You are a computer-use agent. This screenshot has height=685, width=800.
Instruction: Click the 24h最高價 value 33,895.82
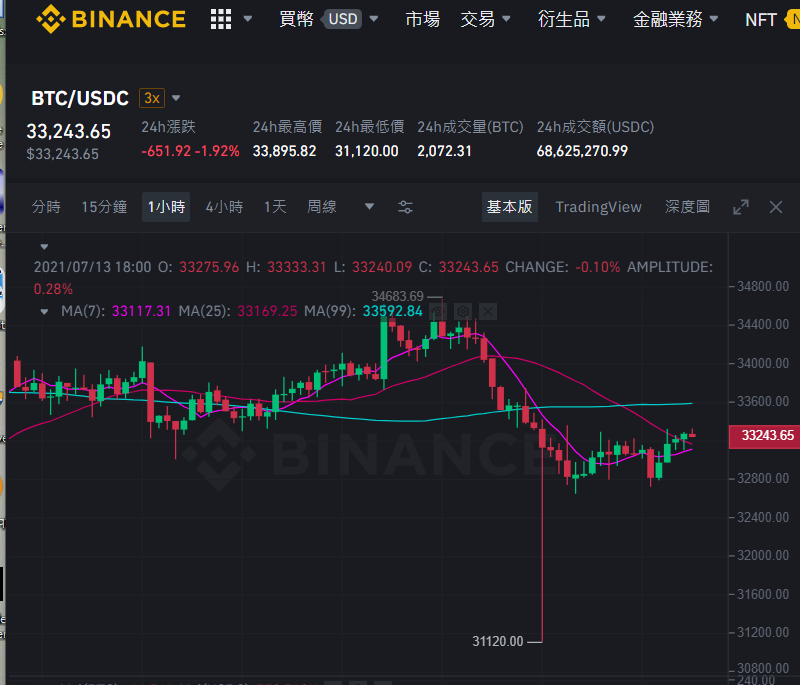click(x=285, y=151)
